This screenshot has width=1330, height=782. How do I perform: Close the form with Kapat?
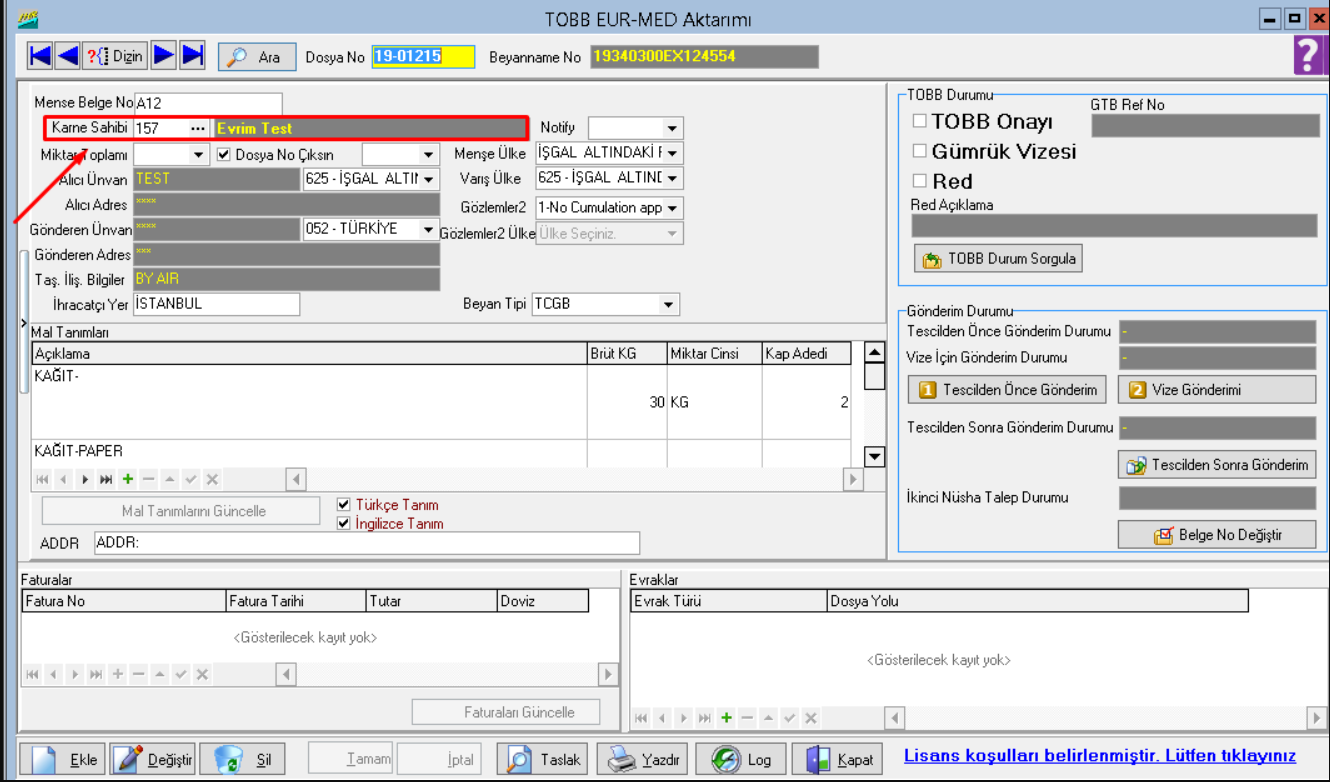pos(839,760)
